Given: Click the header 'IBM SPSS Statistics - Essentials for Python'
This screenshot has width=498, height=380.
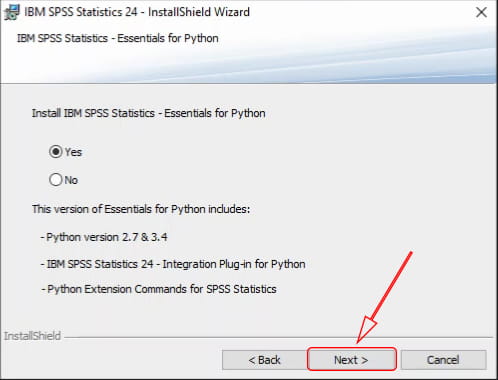Looking at the screenshot, I should click(x=118, y=38).
